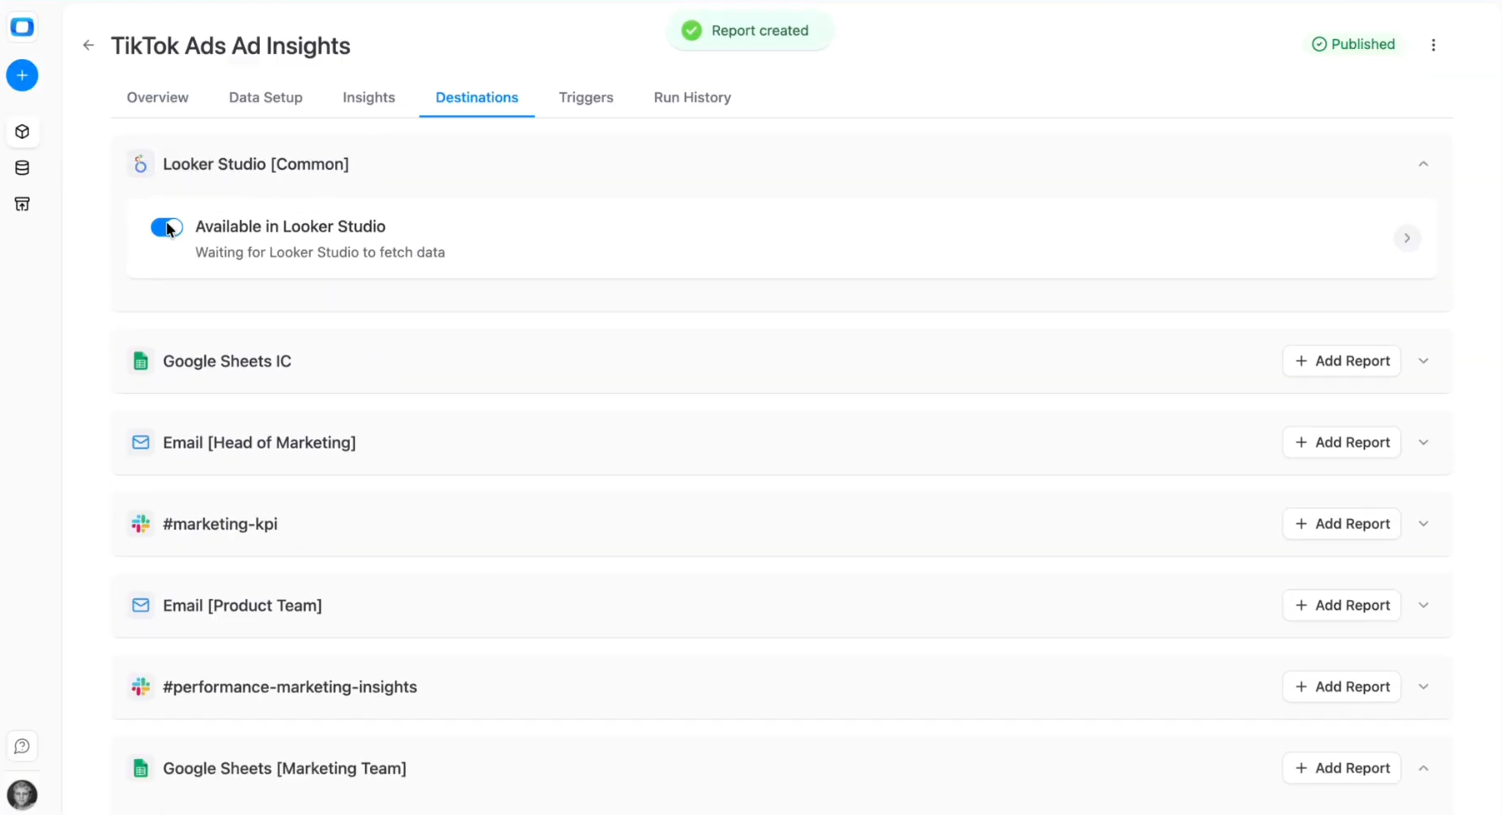Open the three-dot menu near Published

(x=1434, y=44)
